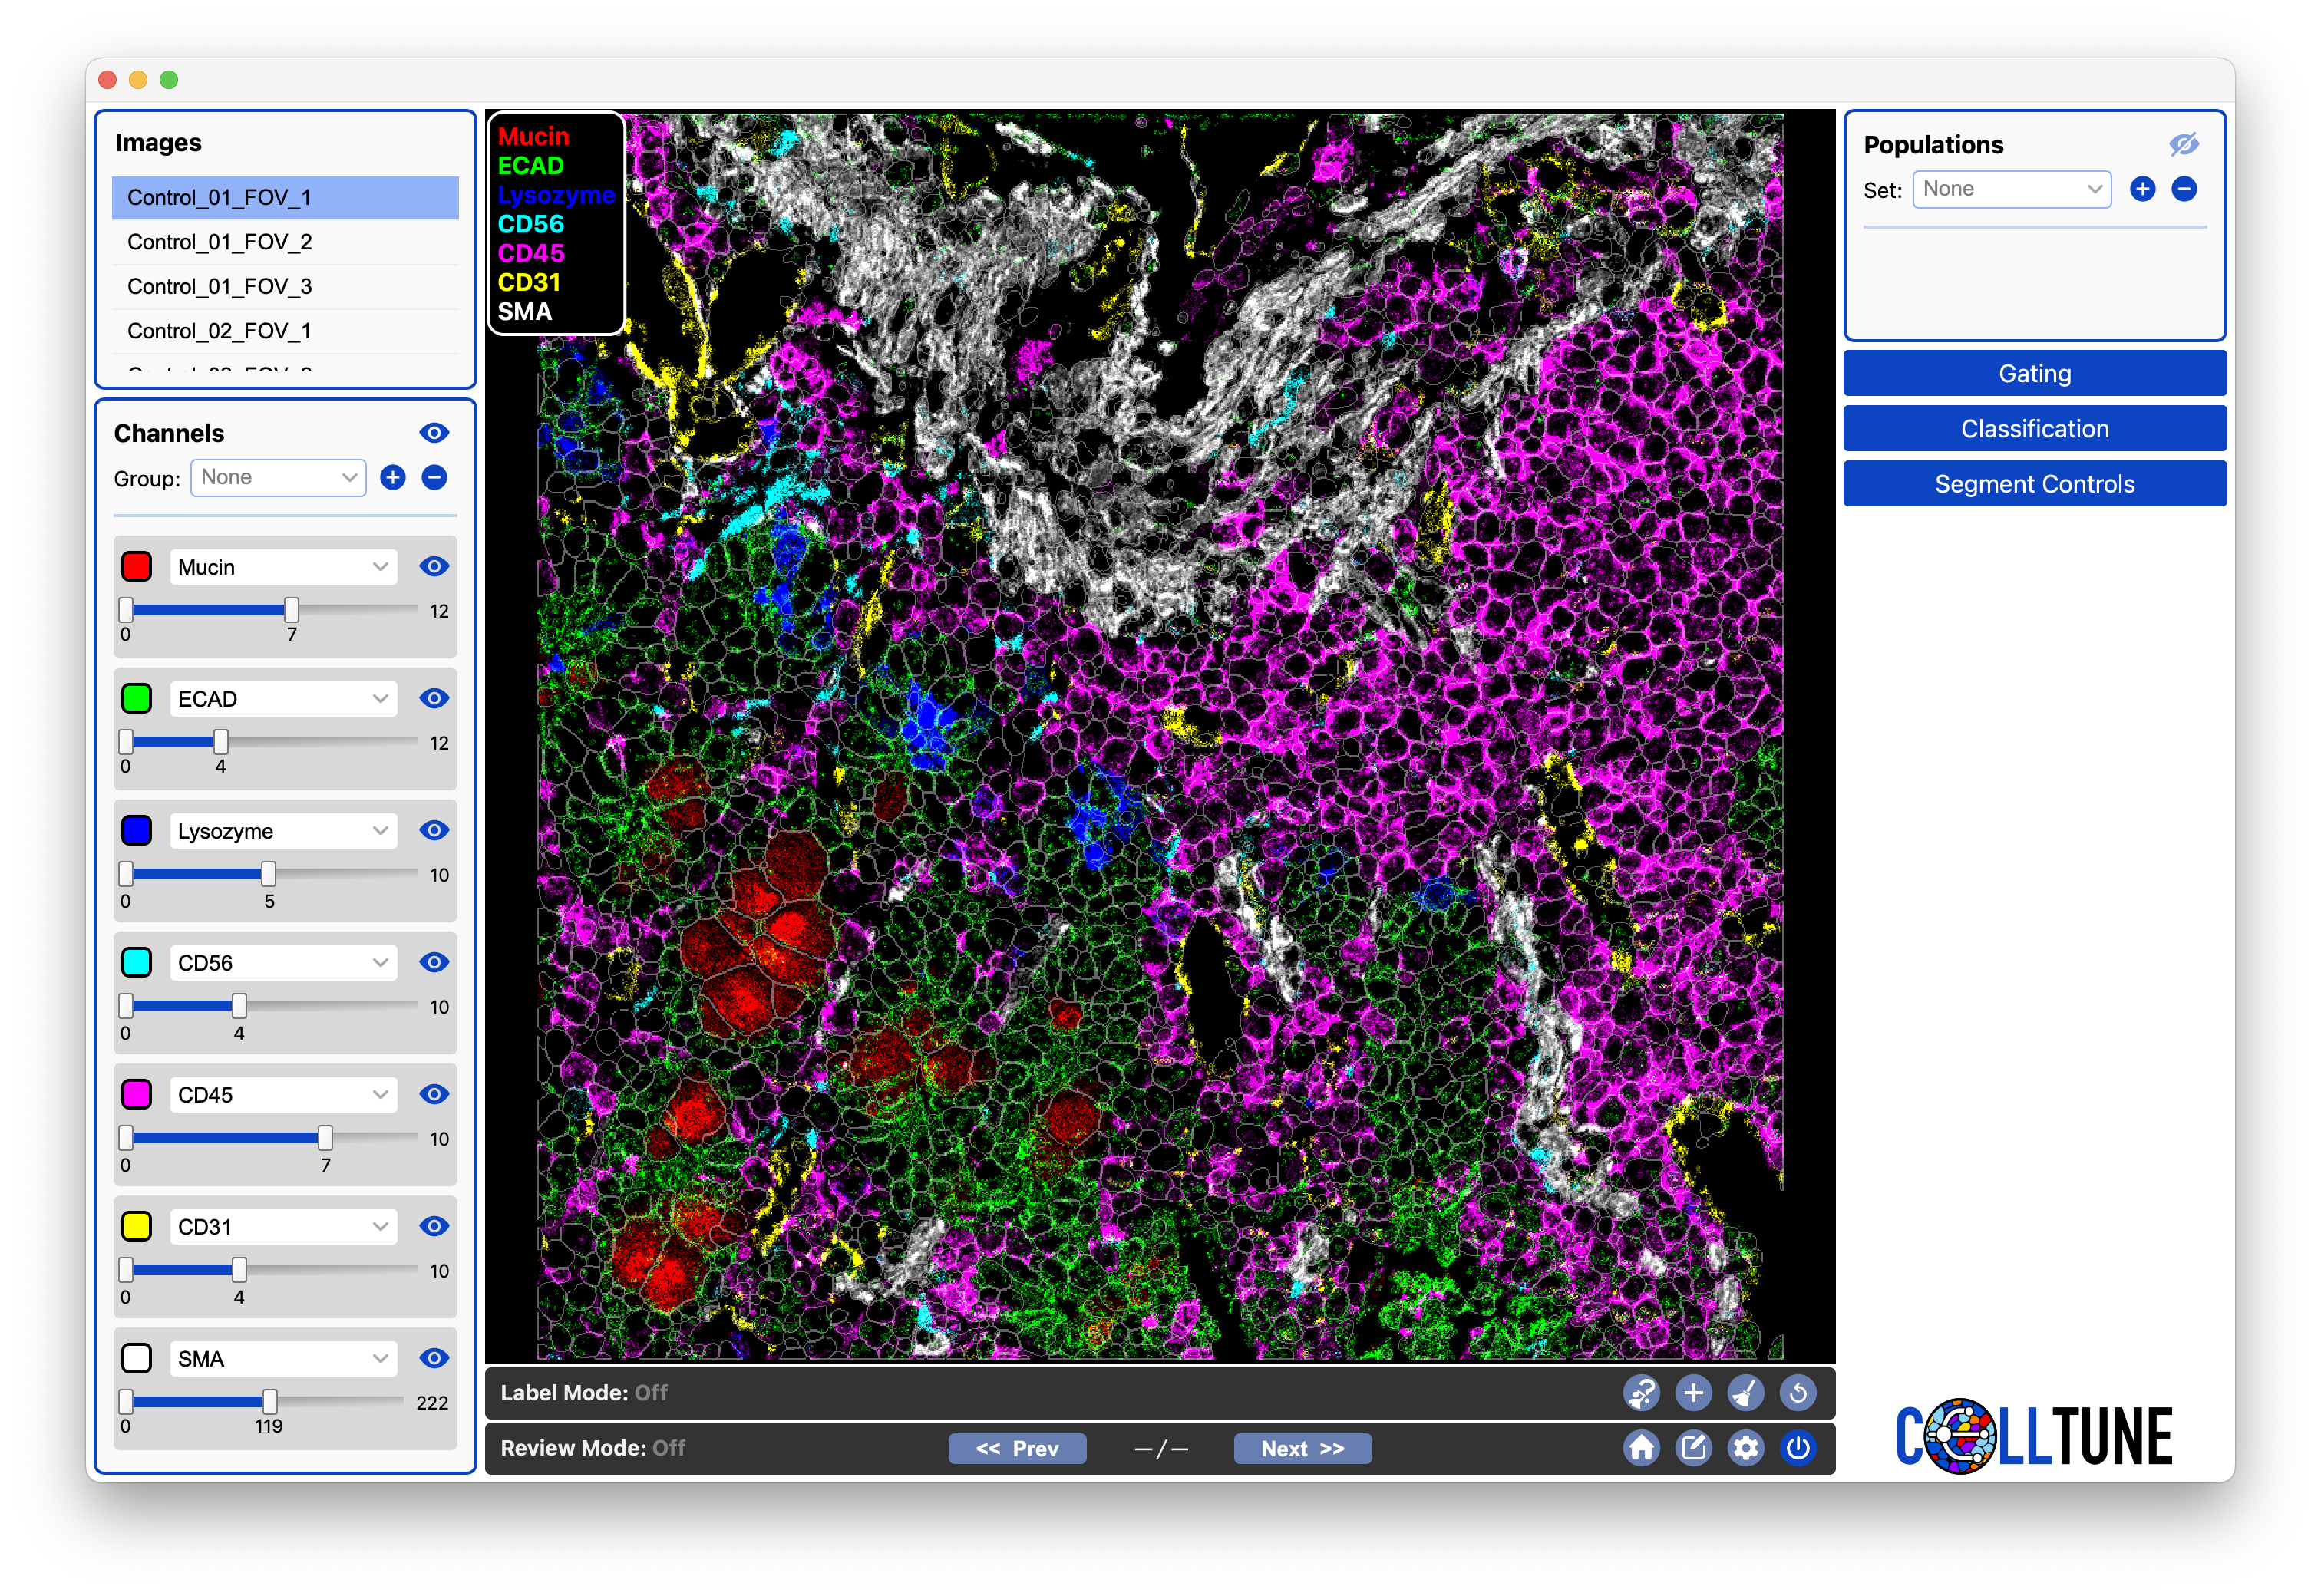Open the channel Group dropdown

[x=278, y=478]
